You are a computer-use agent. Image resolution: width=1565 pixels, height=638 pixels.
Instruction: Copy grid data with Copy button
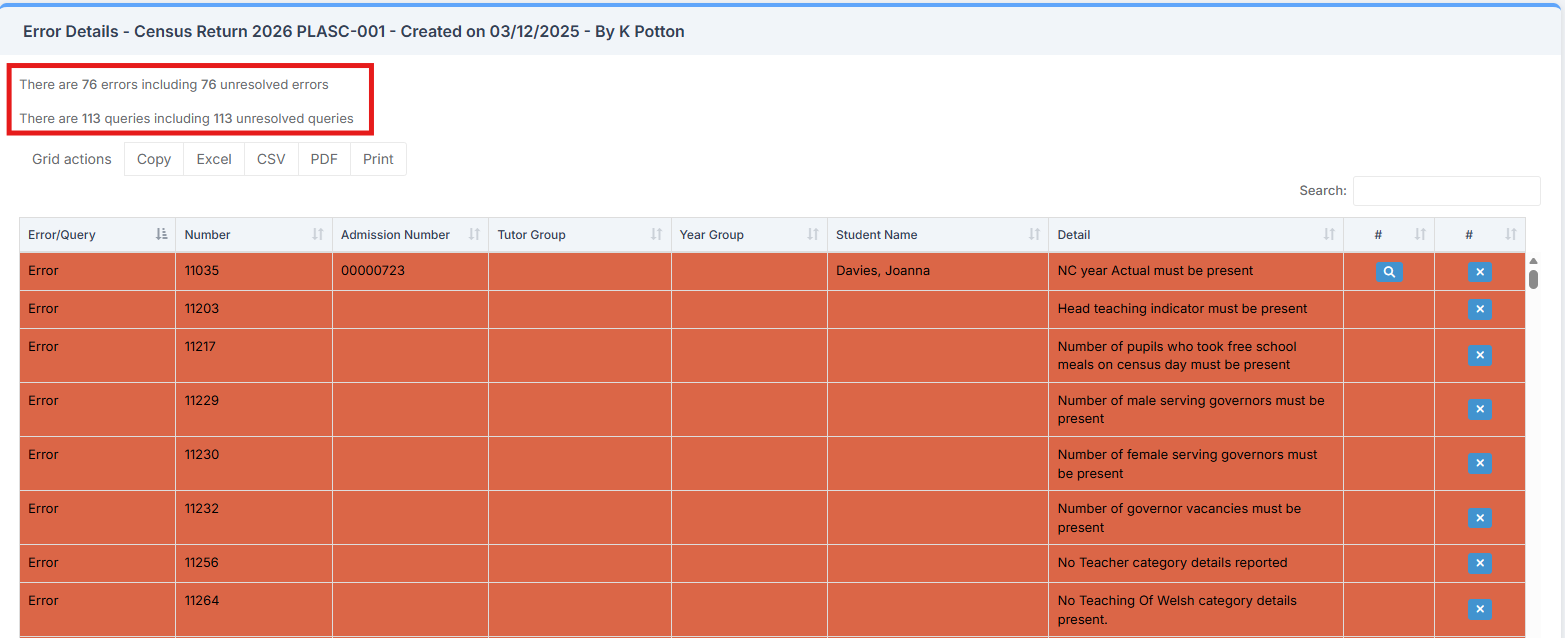(154, 159)
